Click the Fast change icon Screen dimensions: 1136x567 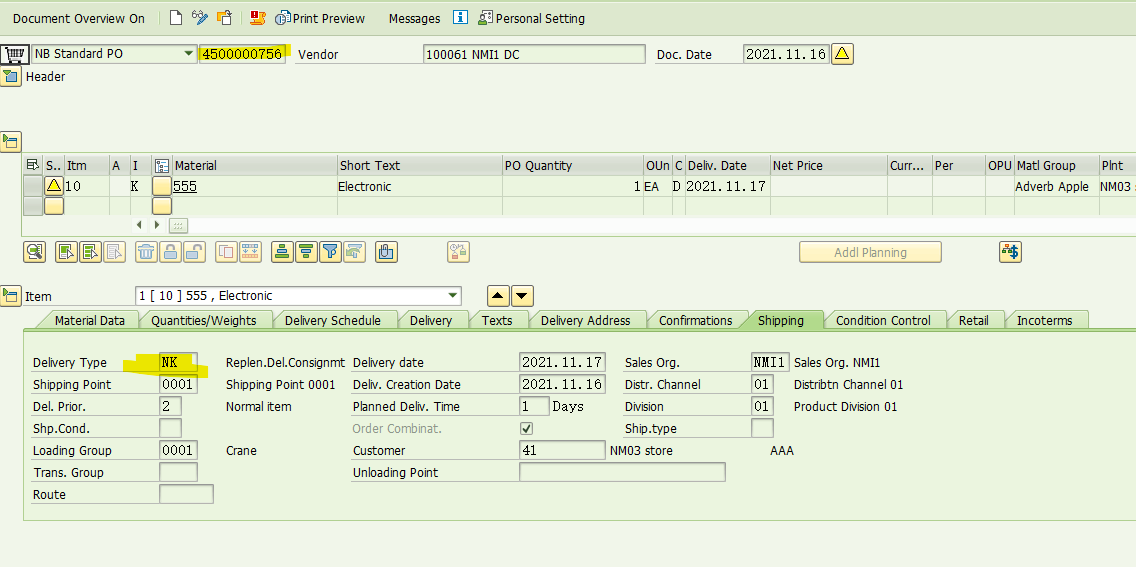(x=251, y=252)
